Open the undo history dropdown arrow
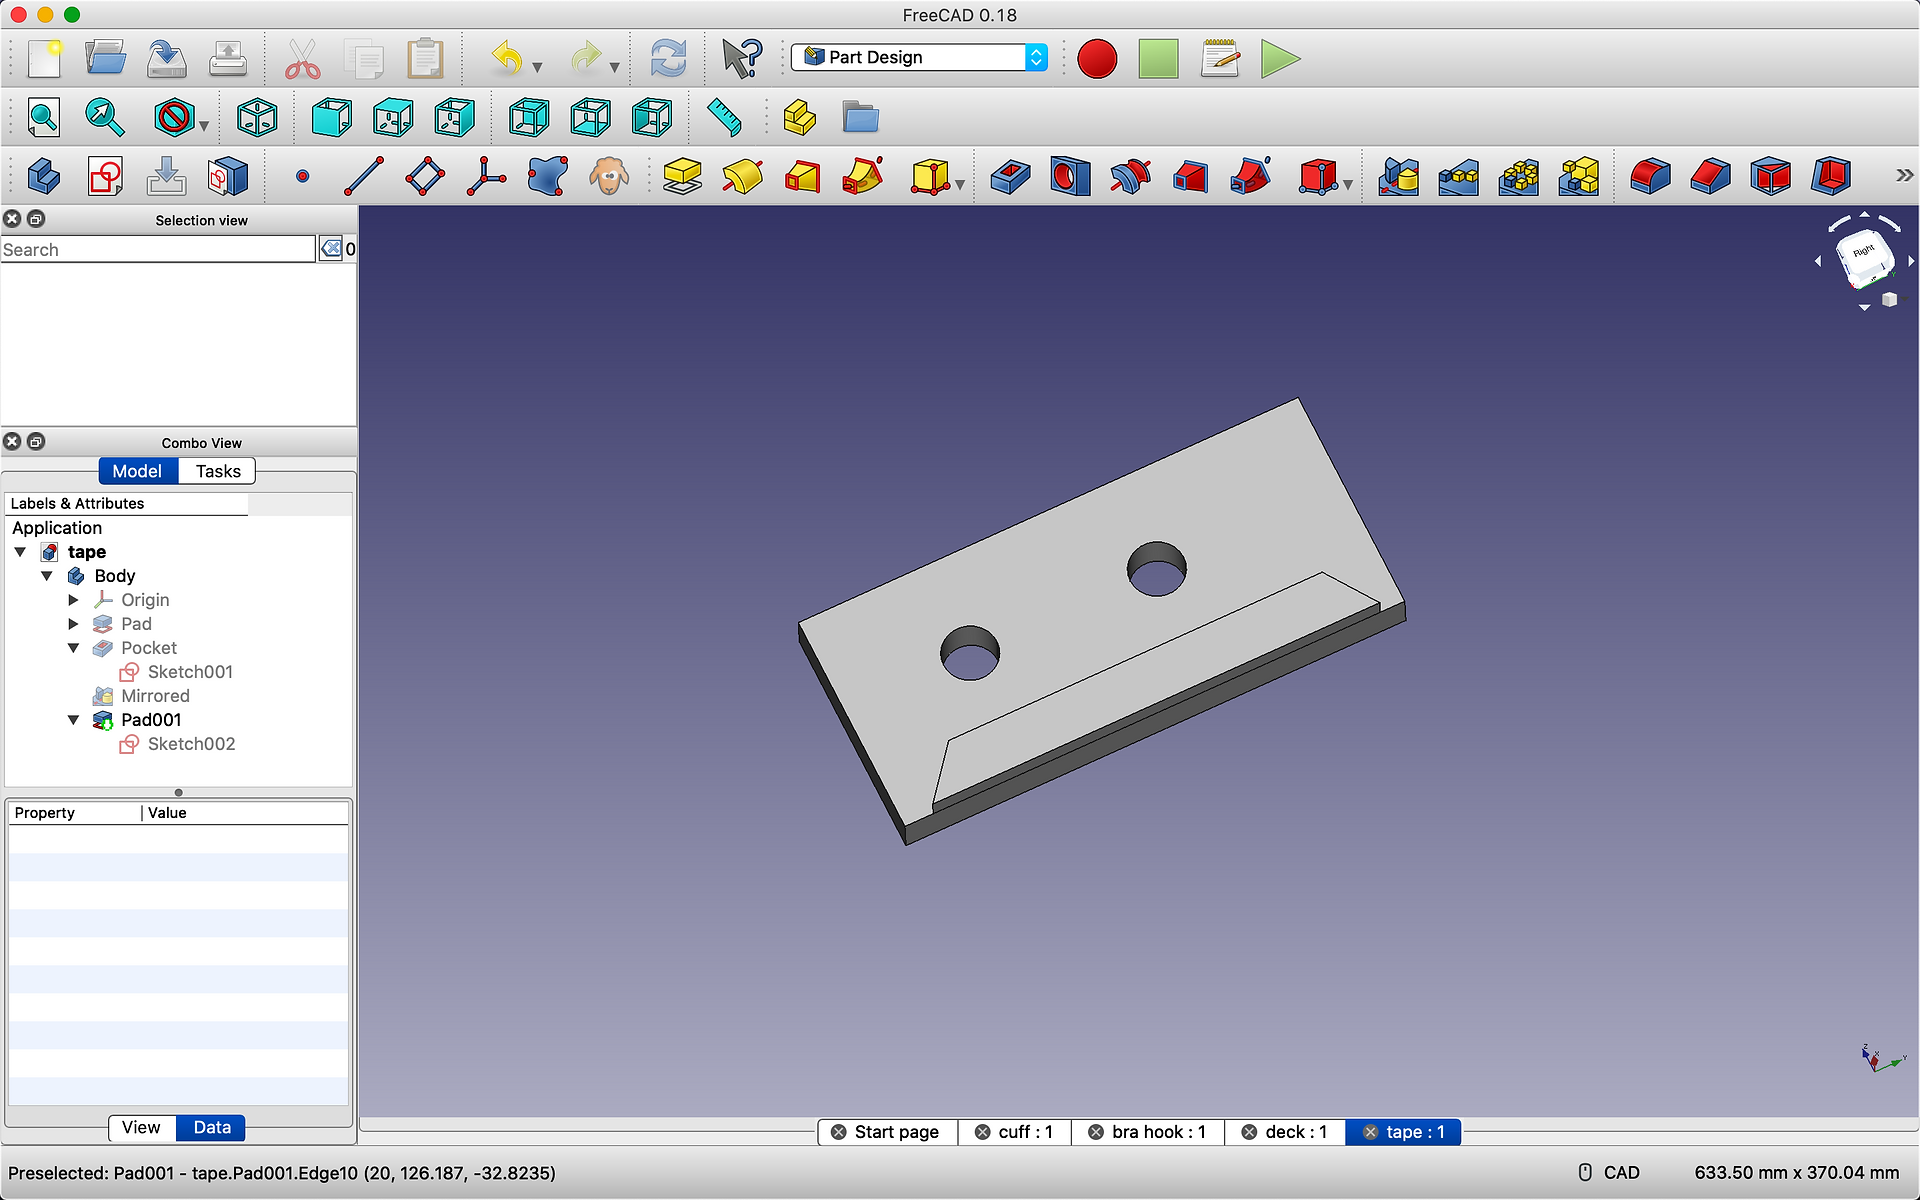Image resolution: width=1920 pixels, height=1200 pixels. click(537, 67)
